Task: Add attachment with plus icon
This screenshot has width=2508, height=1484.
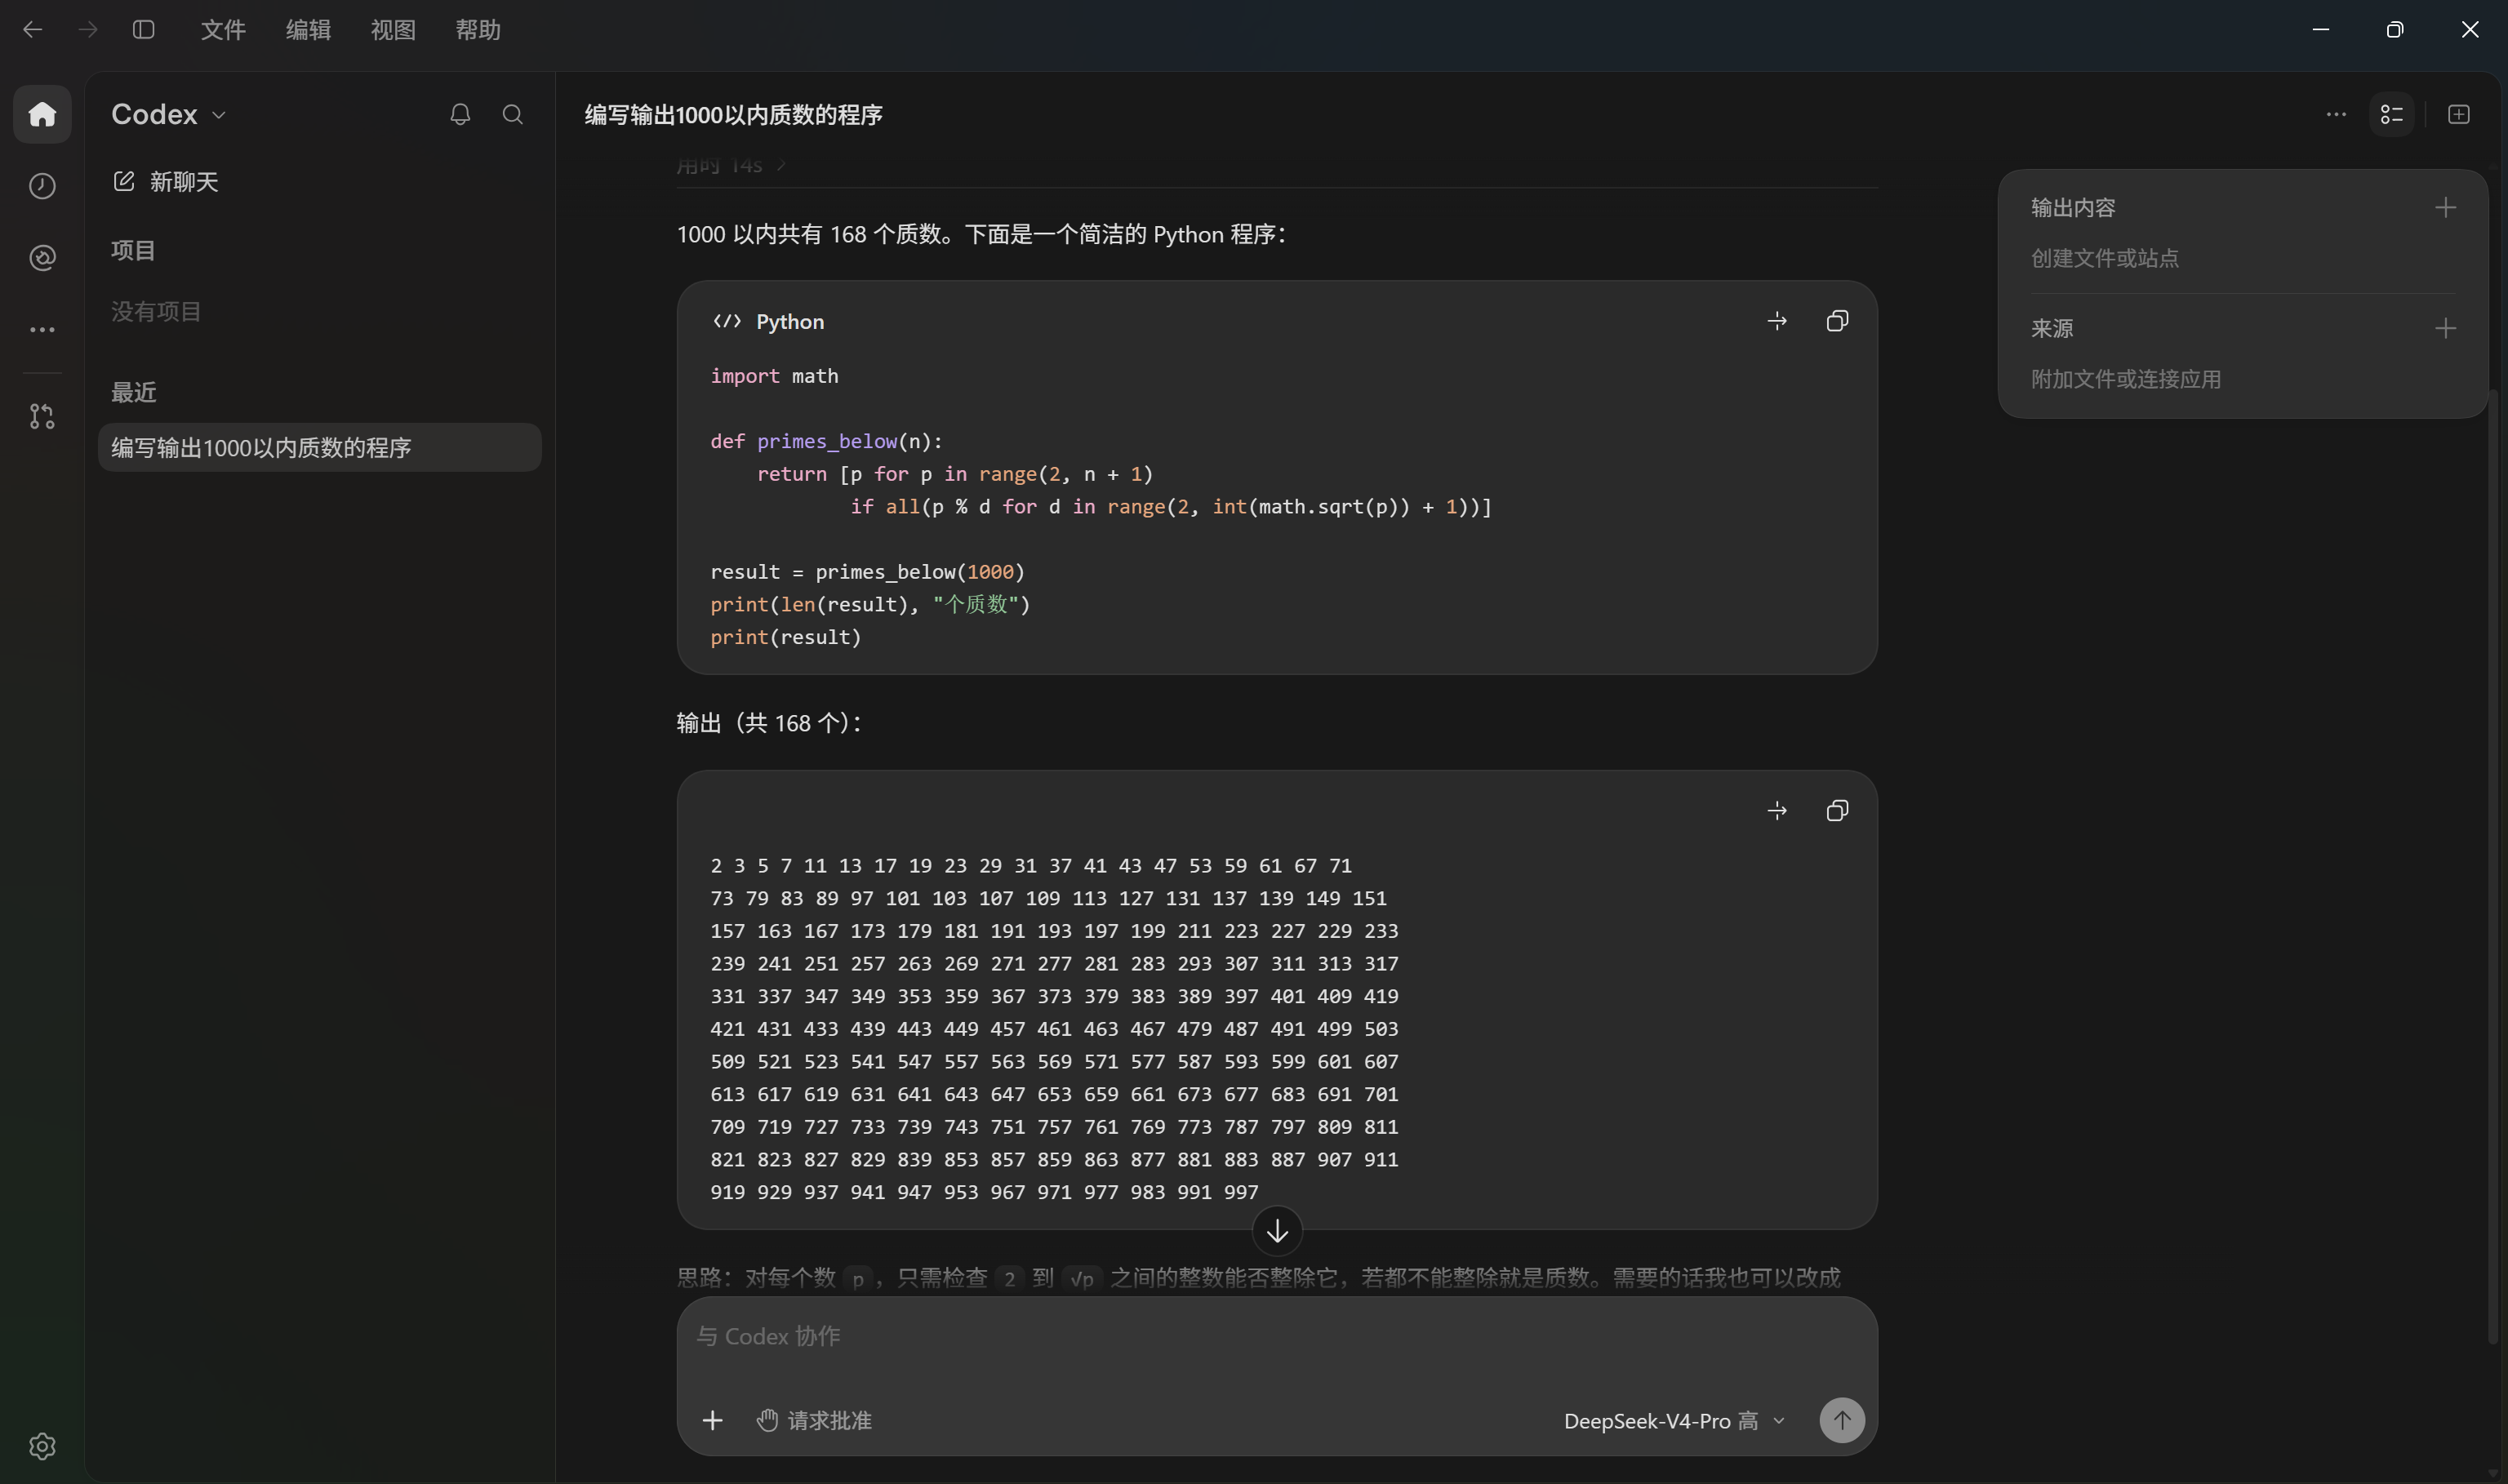Action: [x=712, y=1420]
